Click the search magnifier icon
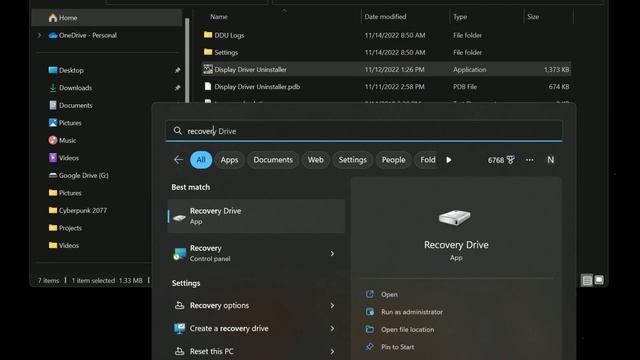 point(178,131)
